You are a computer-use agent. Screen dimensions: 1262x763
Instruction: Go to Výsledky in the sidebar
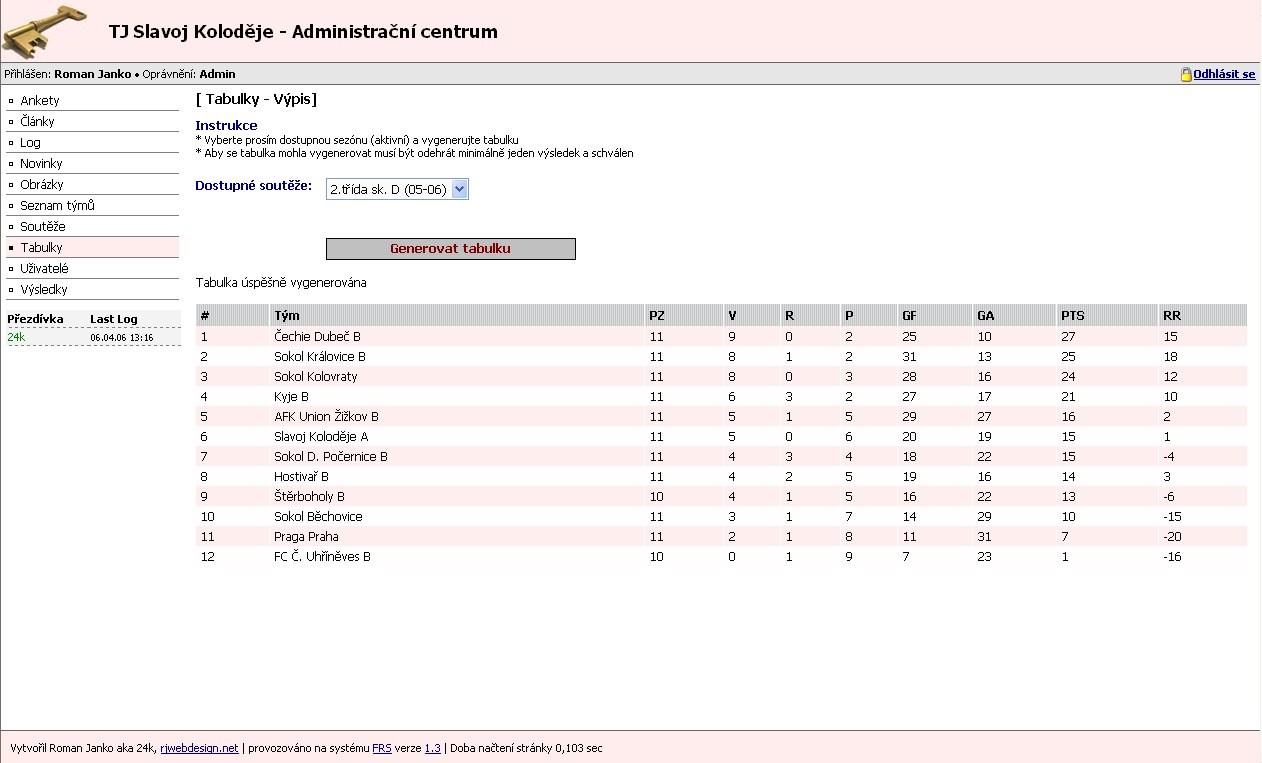[x=44, y=290]
